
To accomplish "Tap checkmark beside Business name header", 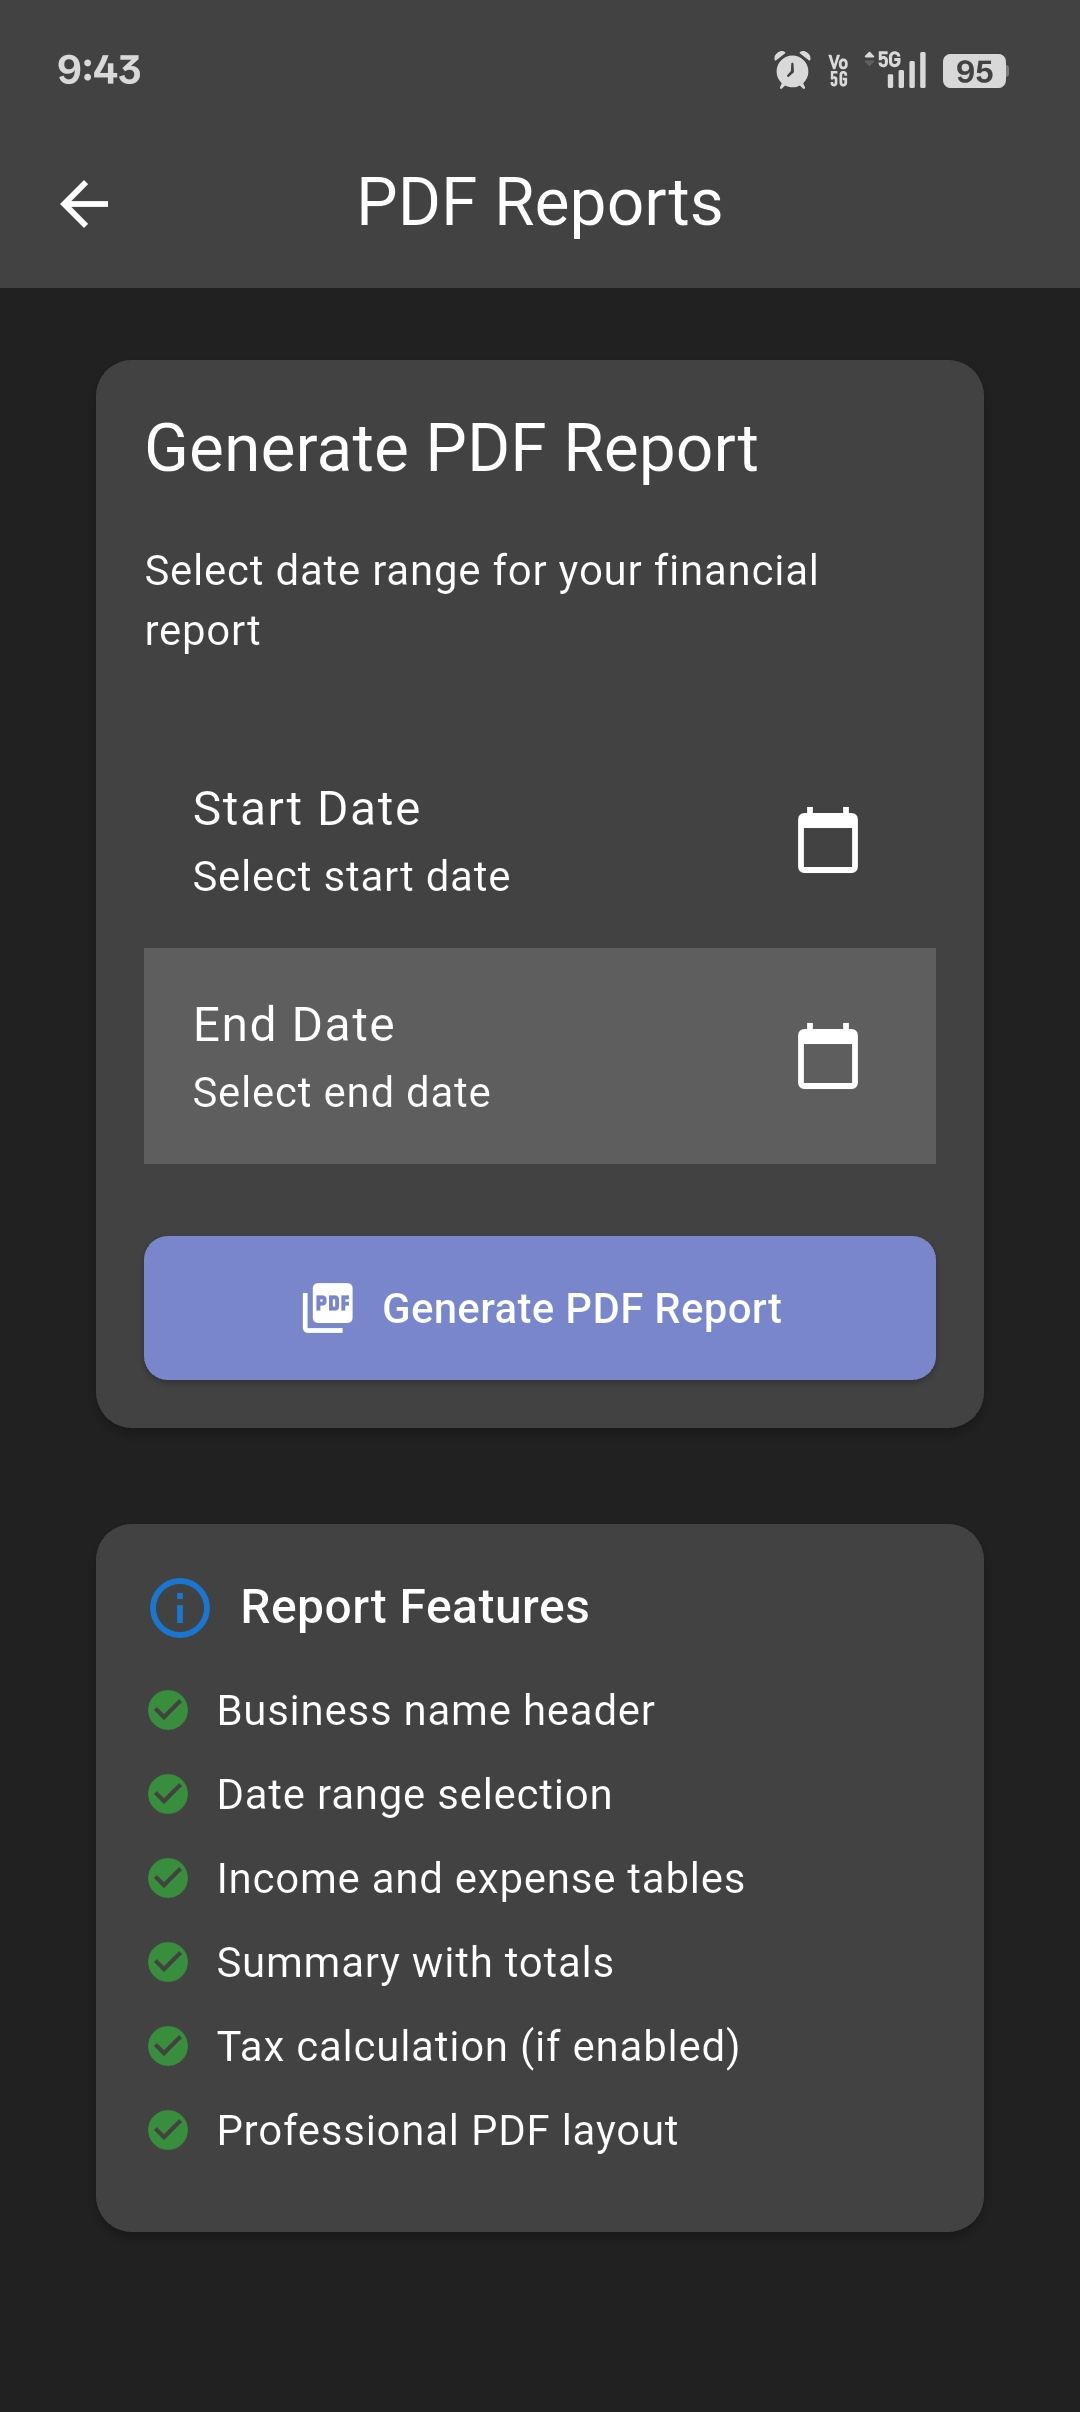I will point(168,1710).
